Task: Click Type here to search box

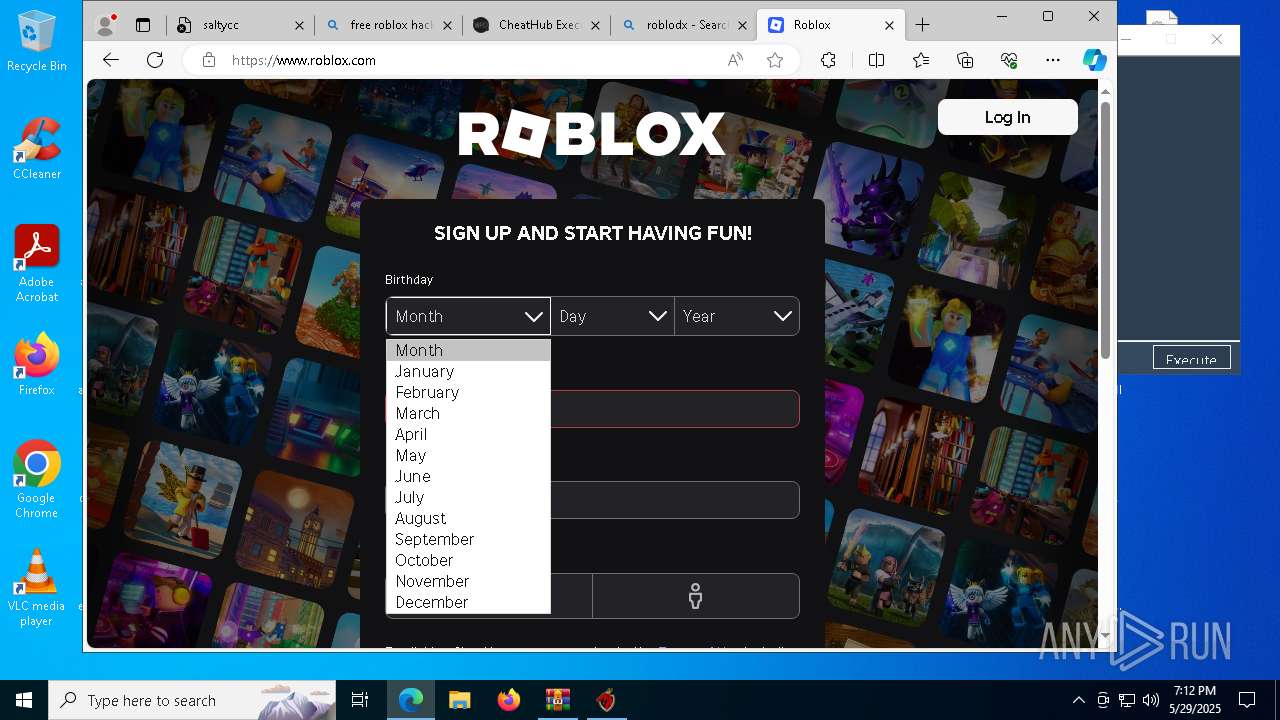Action: pos(192,700)
